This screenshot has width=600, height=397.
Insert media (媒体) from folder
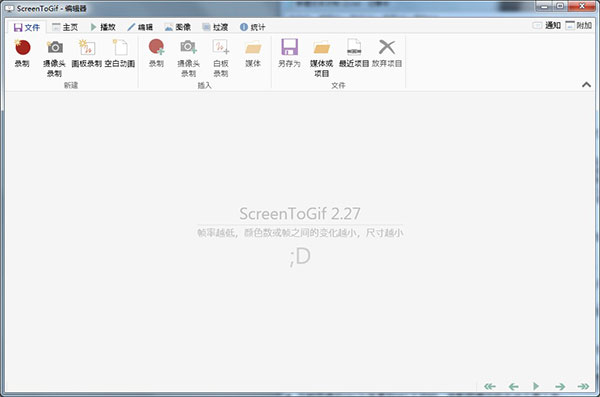[253, 54]
